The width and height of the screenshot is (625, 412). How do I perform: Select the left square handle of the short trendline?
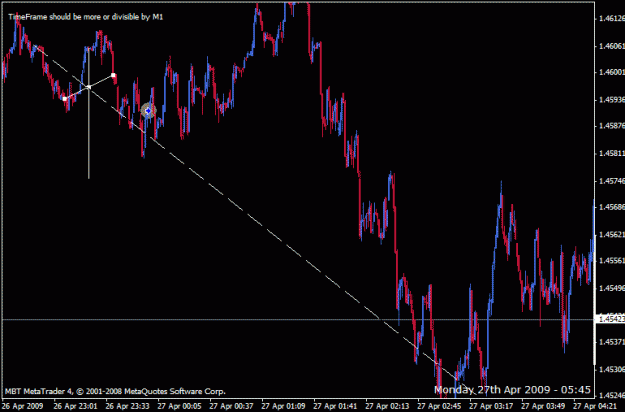65,98
